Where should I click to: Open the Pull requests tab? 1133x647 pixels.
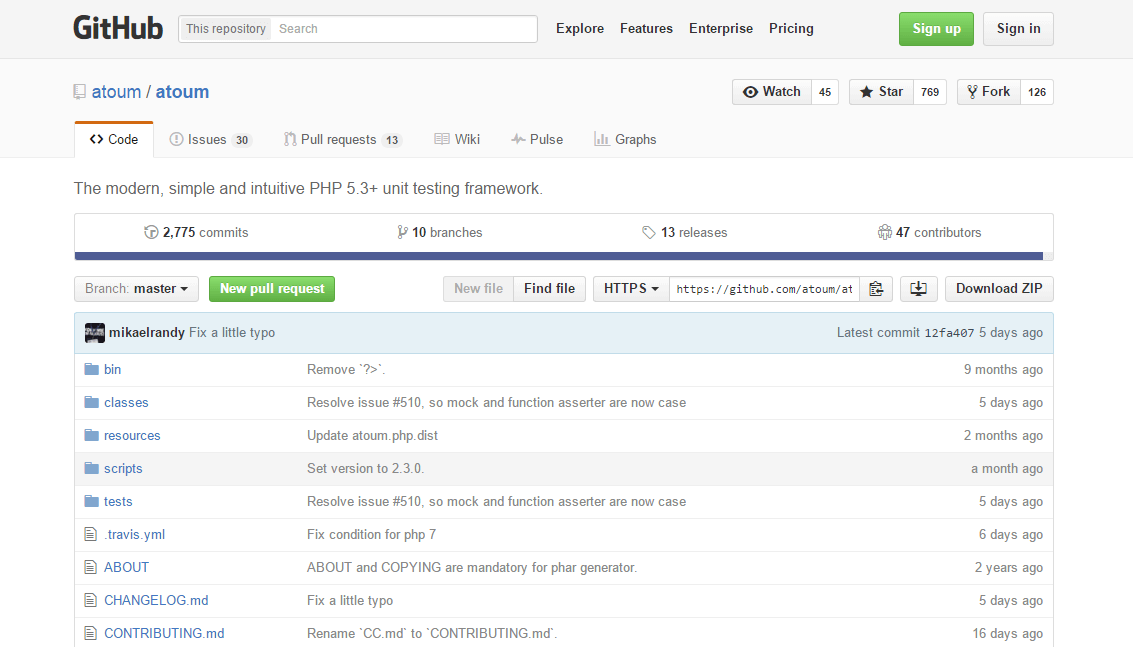(343, 140)
